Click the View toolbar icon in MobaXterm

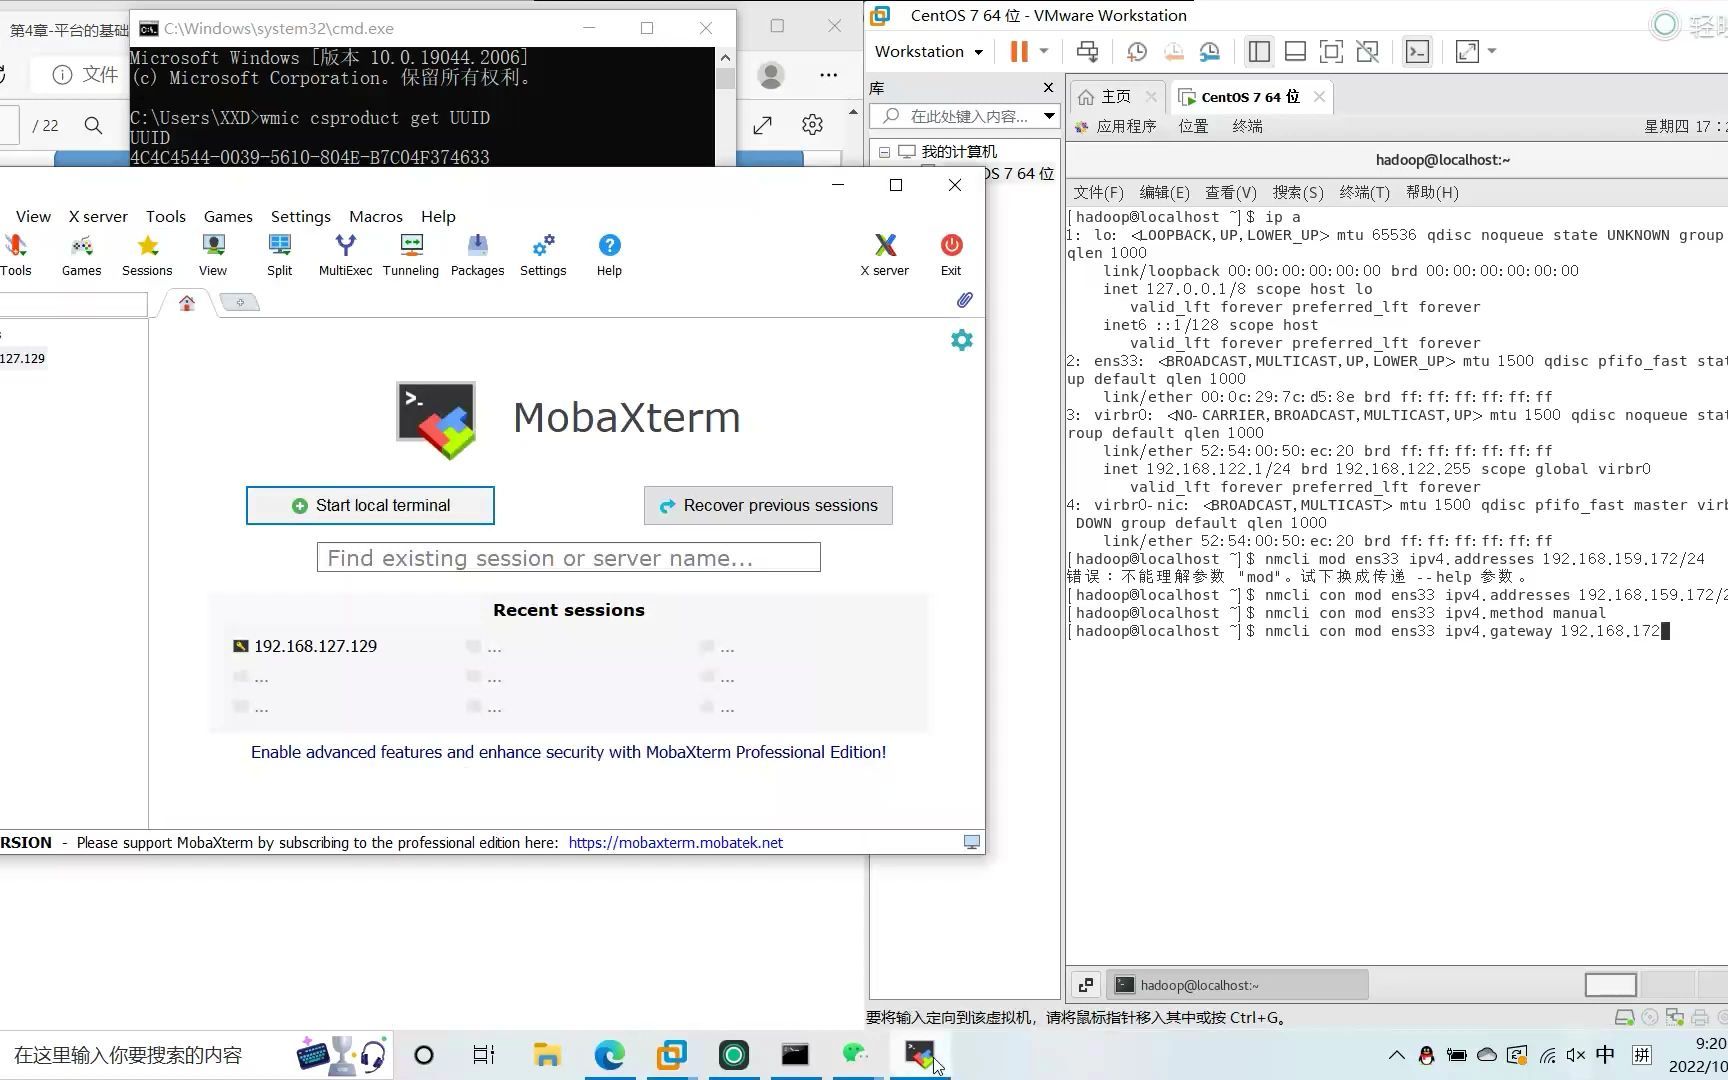pos(213,255)
